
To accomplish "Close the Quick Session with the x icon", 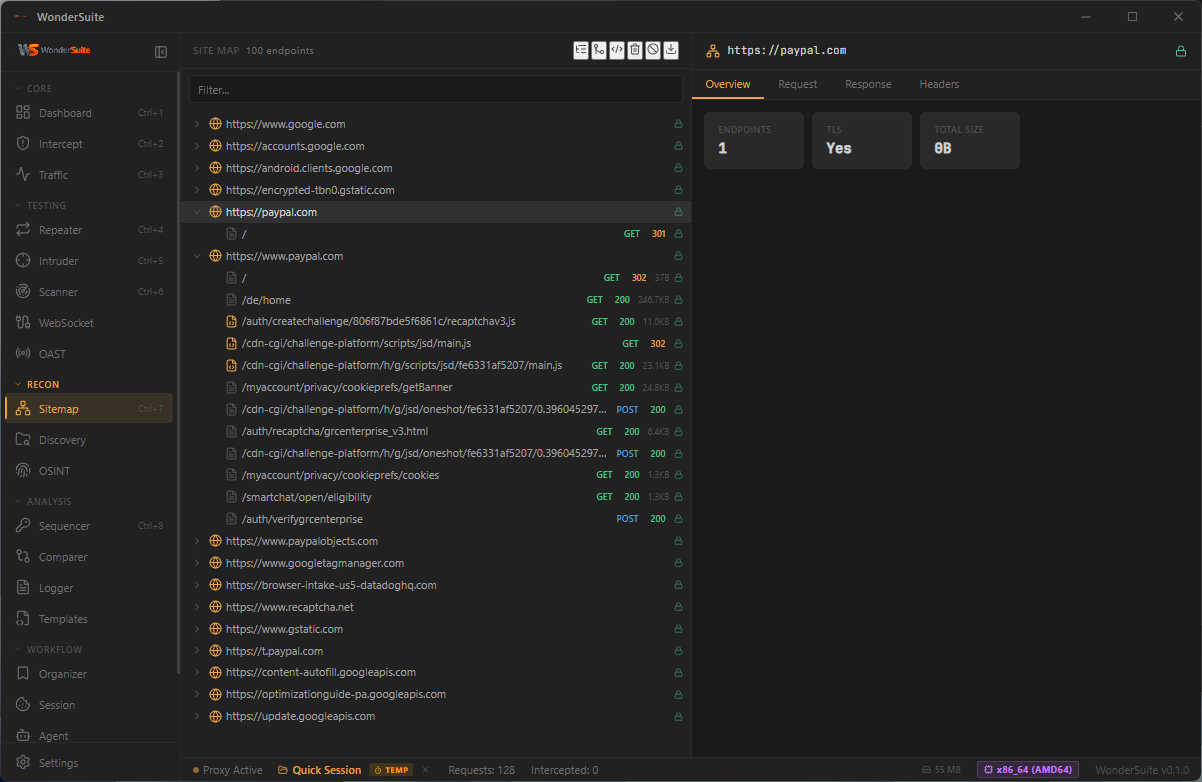I will [x=425, y=770].
